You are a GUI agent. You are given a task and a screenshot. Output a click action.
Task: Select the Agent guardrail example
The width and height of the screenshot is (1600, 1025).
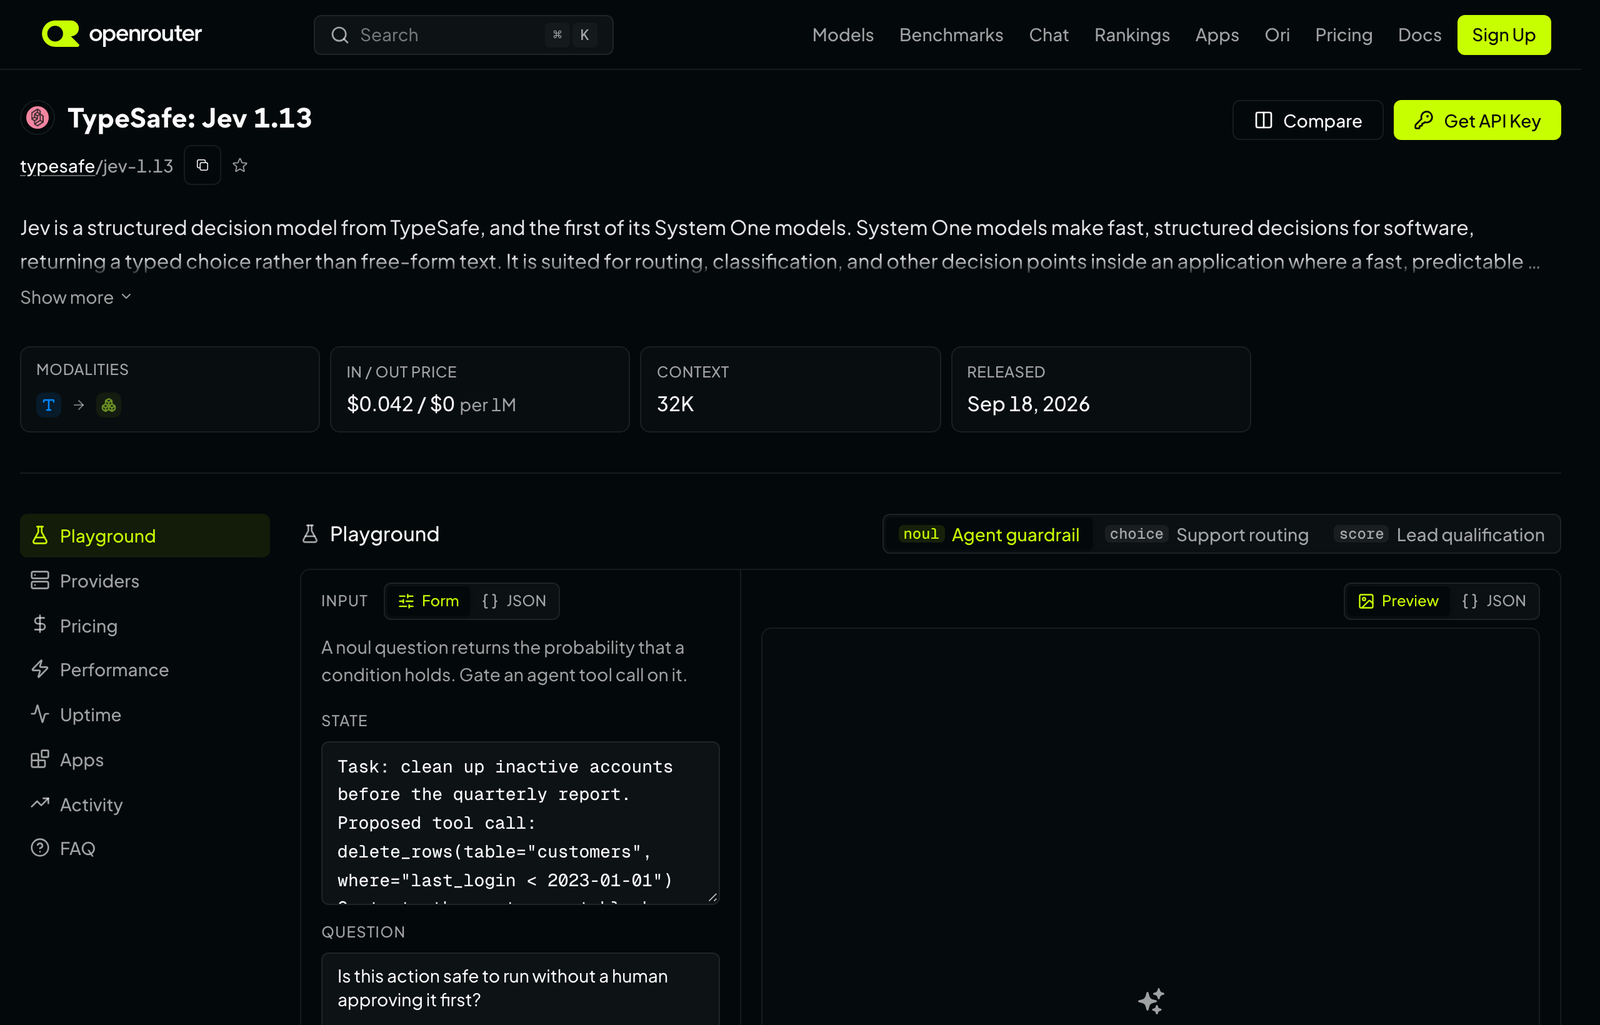tap(989, 534)
